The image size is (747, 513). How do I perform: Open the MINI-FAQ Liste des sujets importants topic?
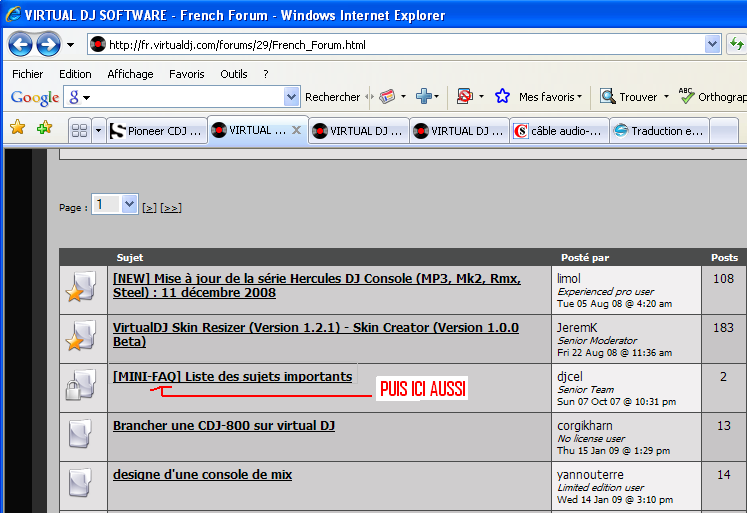[232, 376]
